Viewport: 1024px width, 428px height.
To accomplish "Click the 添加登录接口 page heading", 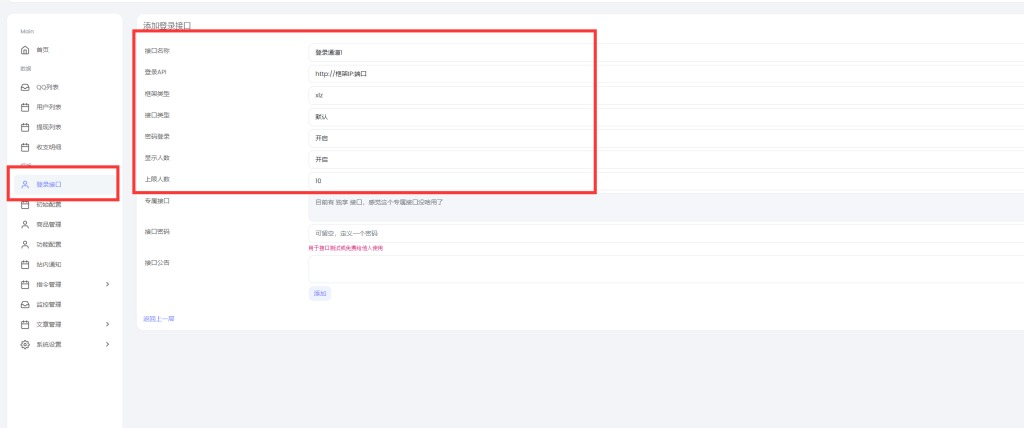I will tap(167, 25).
